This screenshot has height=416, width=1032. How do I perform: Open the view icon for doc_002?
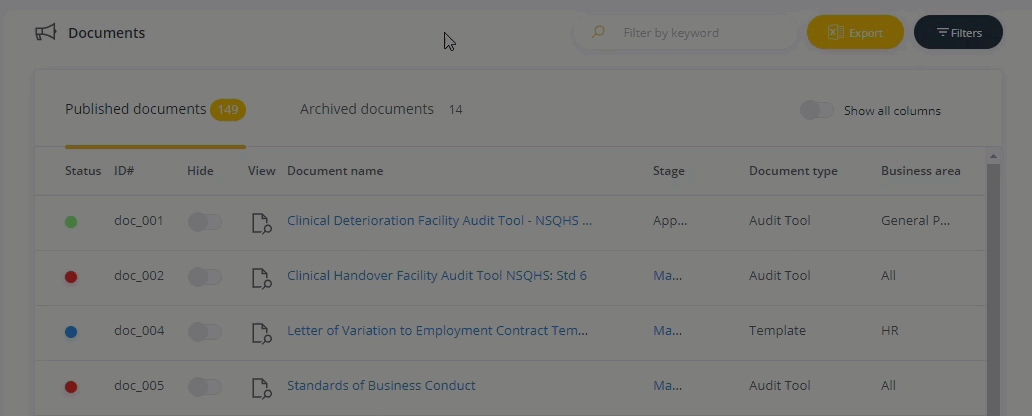pos(262,278)
